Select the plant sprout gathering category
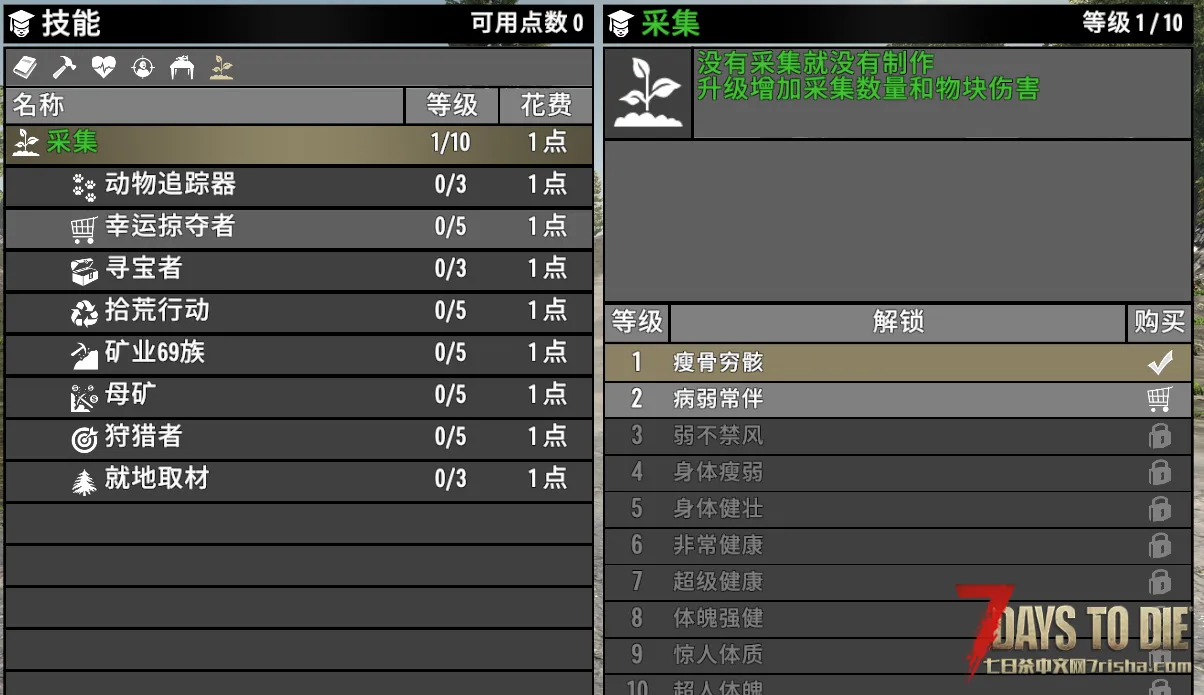Viewport: 1204px width, 695px height. pos(221,67)
